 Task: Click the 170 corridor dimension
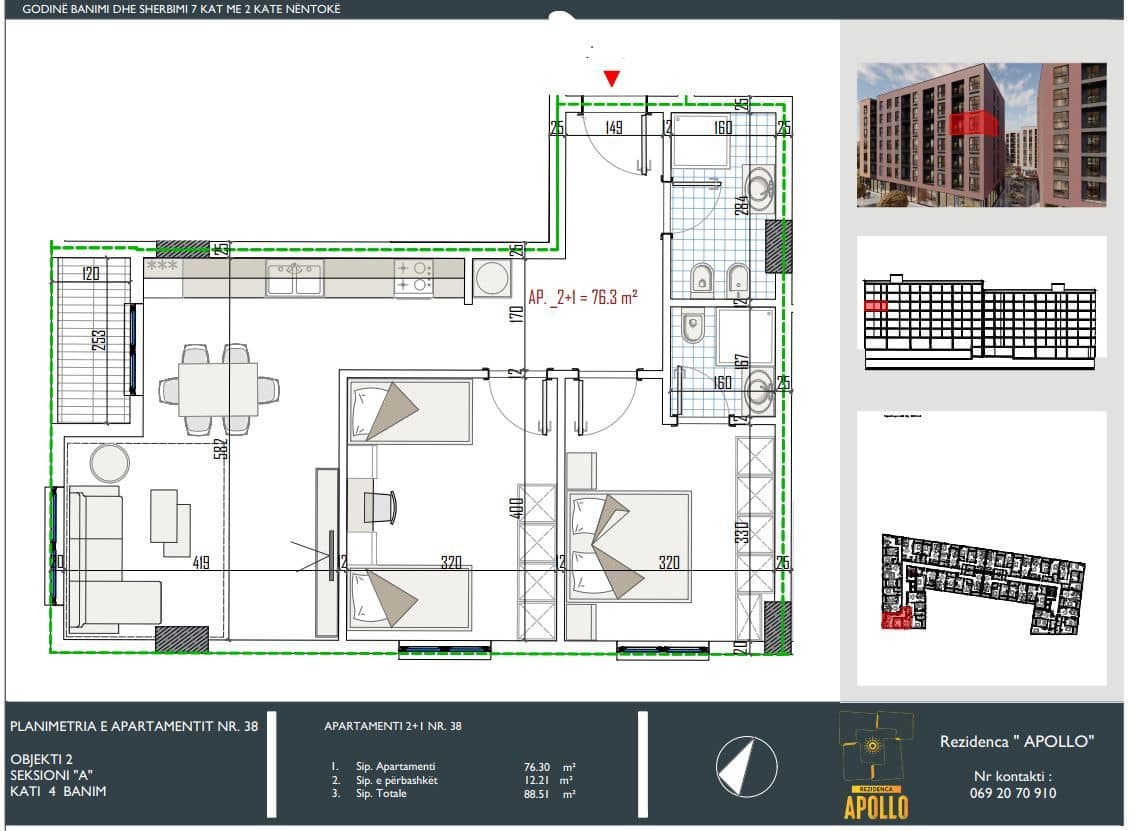pos(516,315)
